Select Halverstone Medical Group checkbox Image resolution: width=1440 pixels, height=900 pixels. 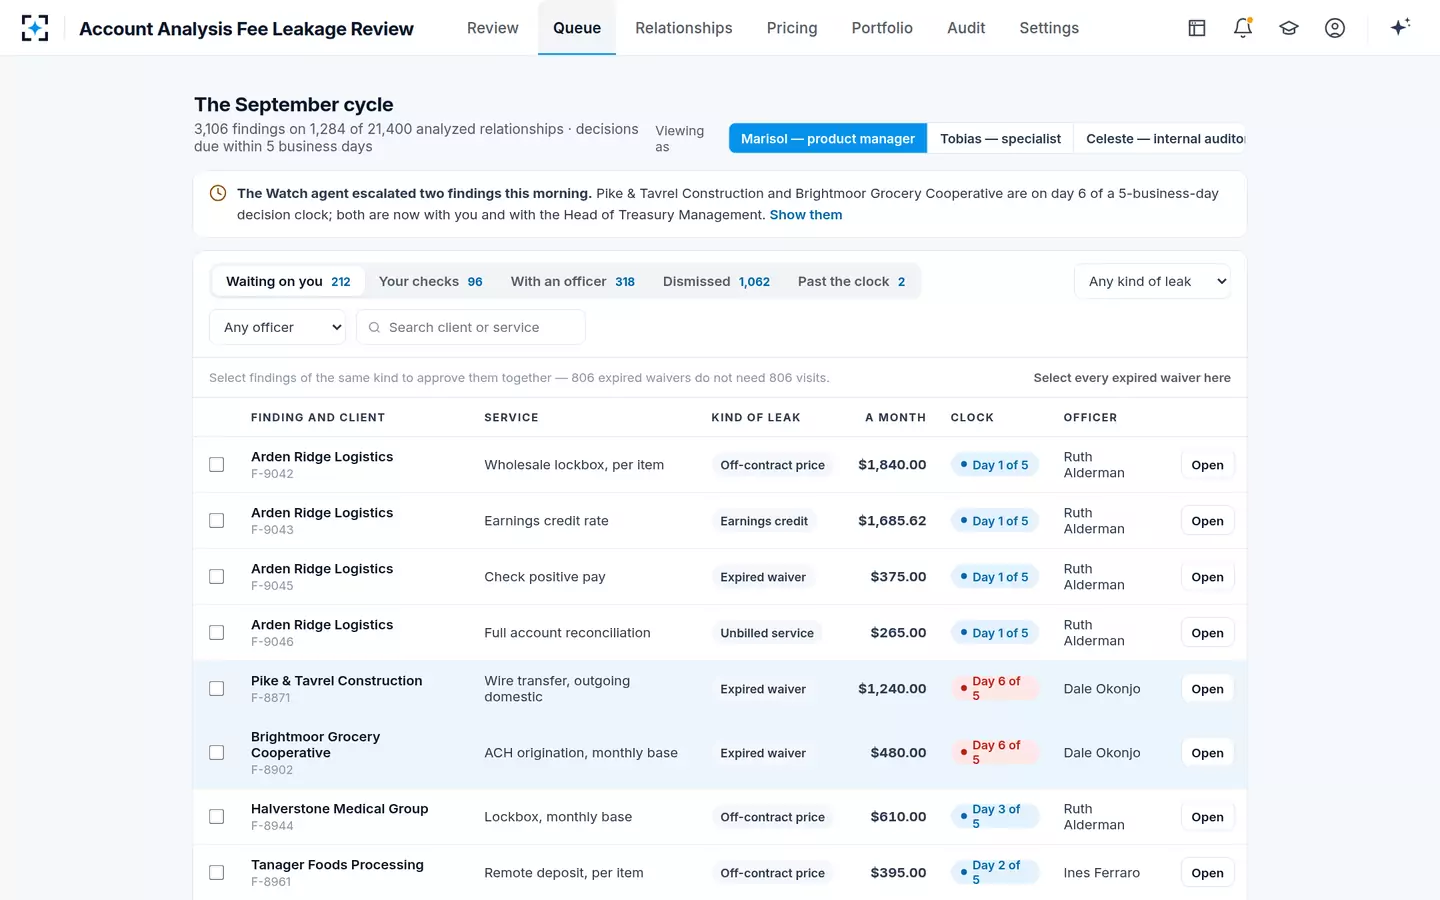216,817
